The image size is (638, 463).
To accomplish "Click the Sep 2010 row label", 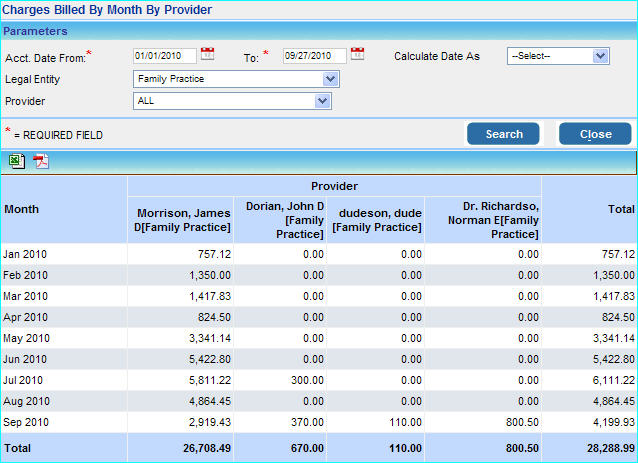I will pos(25,422).
